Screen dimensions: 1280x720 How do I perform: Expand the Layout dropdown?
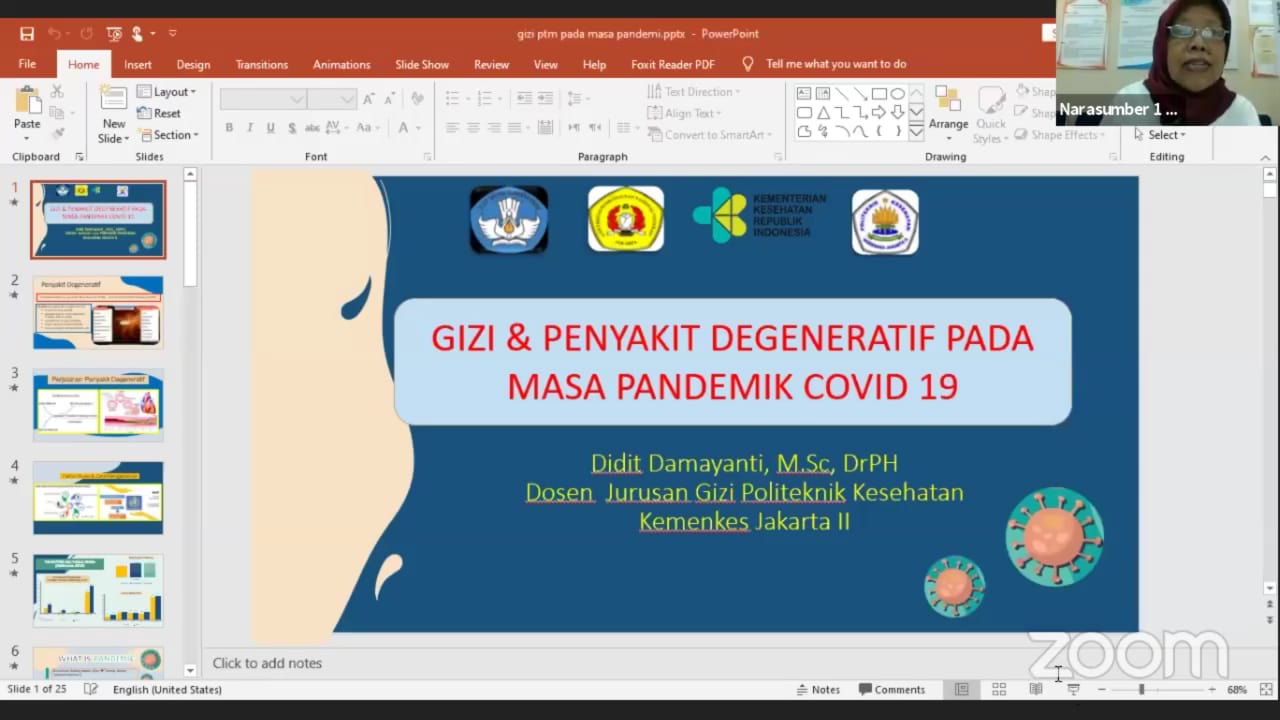[x=168, y=92]
